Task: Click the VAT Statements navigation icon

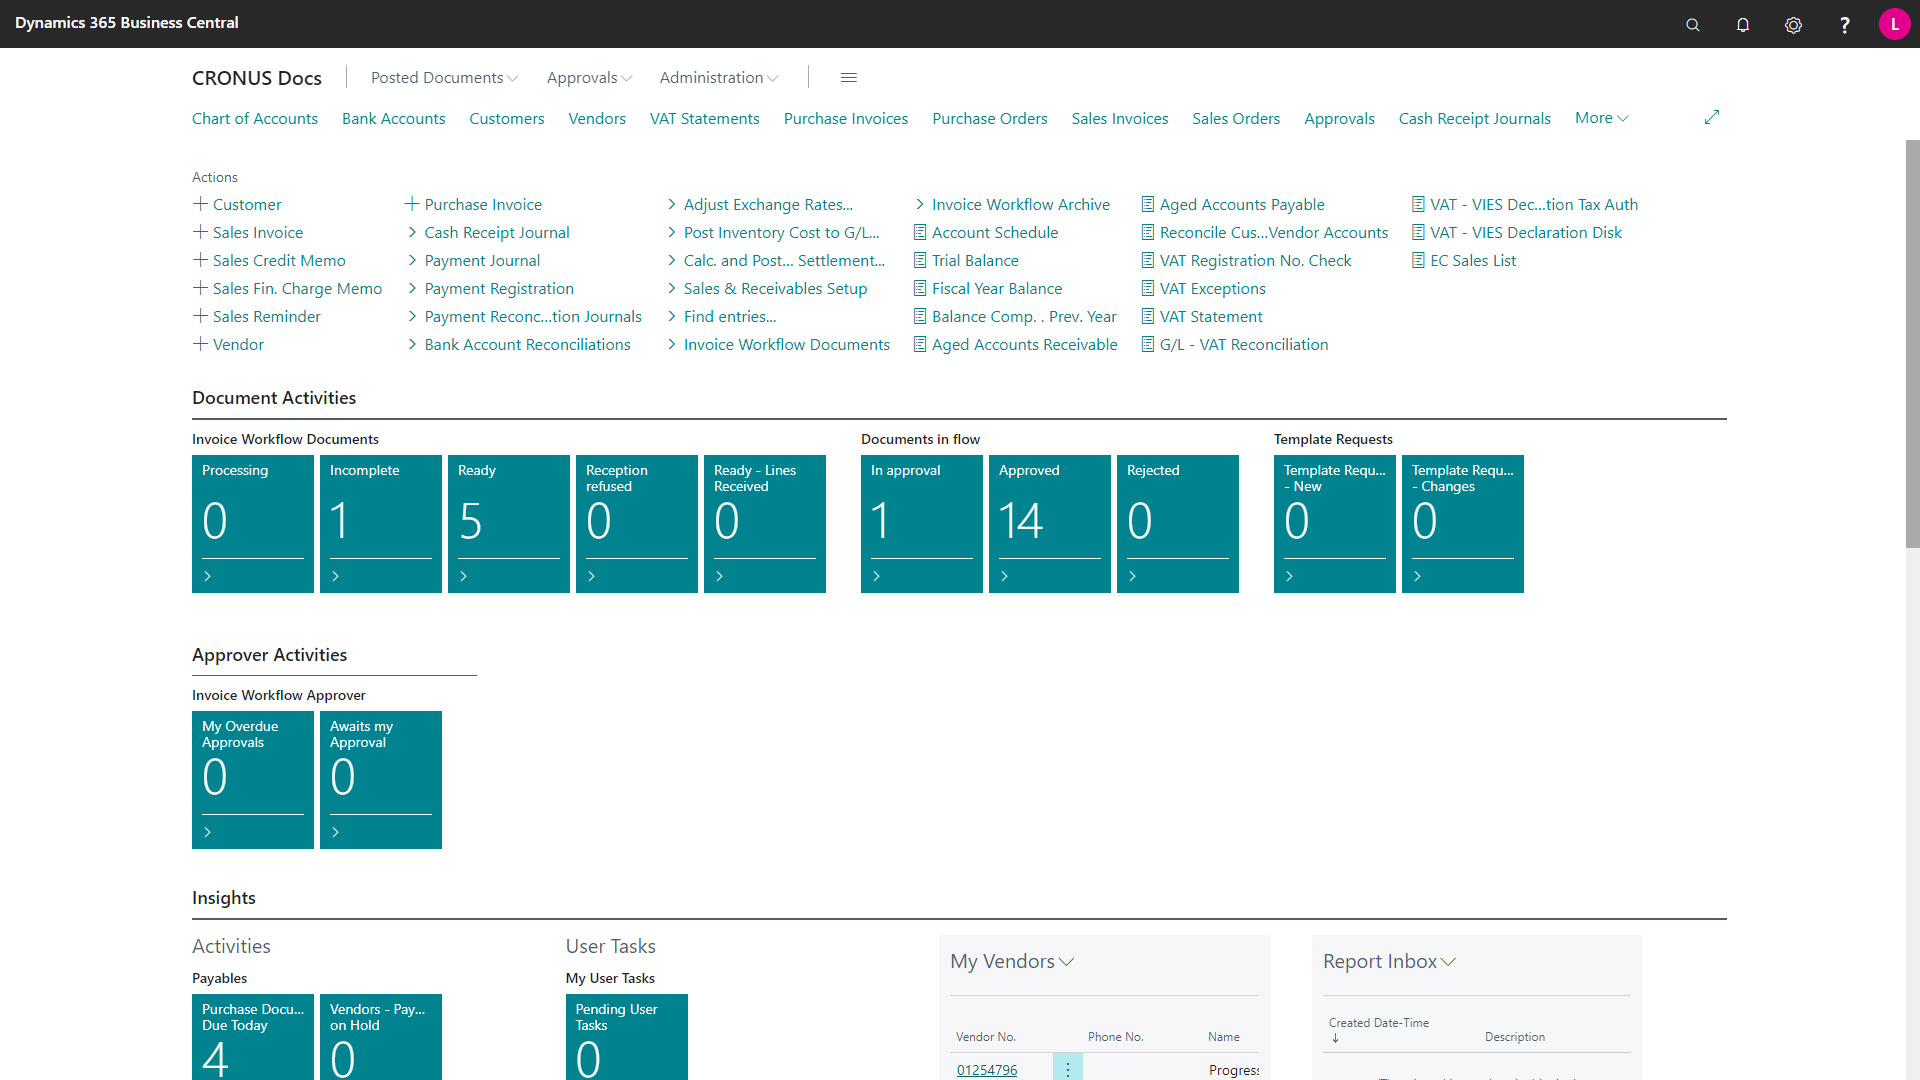Action: (x=703, y=117)
